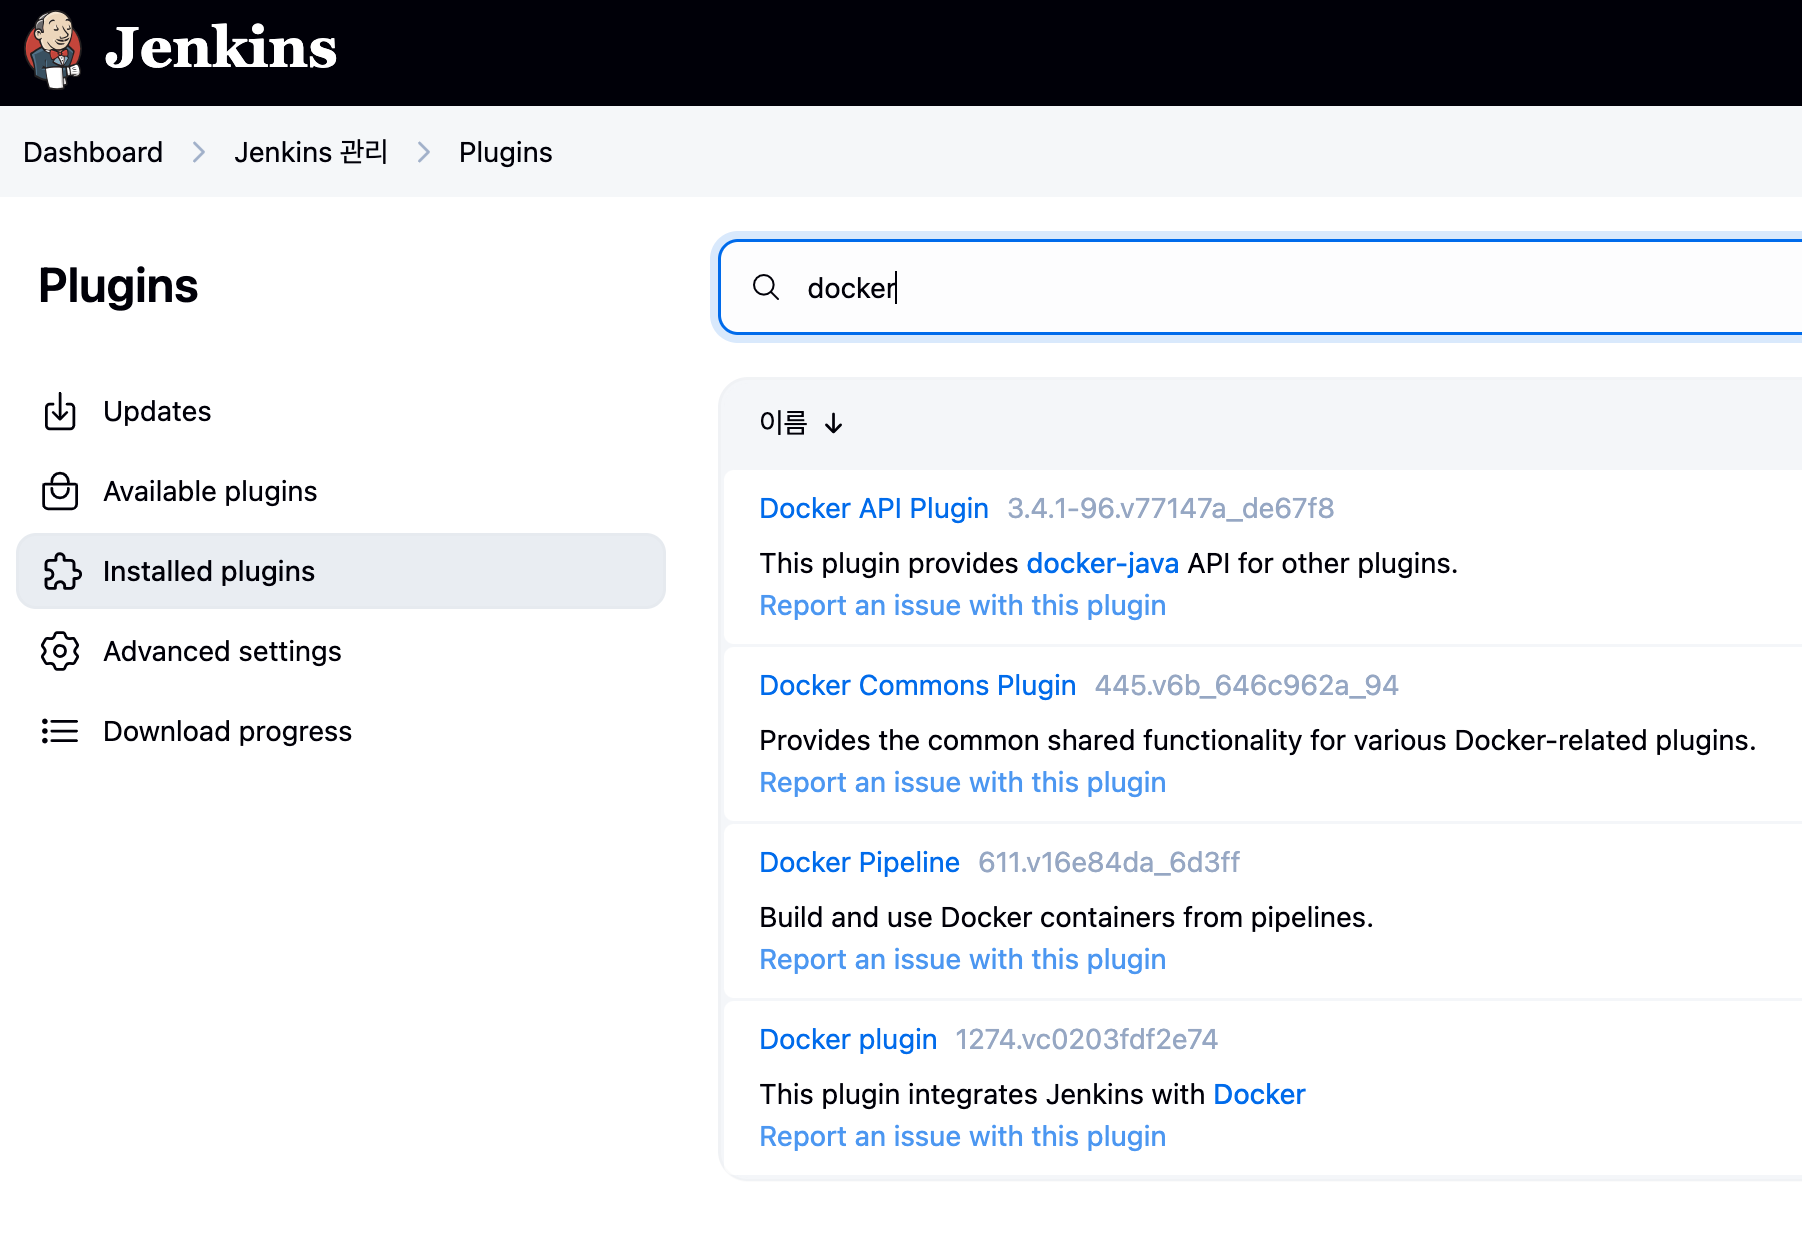Screen dimensions: 1802x1248
Task: Click the Updates download icon
Action: point(60,411)
